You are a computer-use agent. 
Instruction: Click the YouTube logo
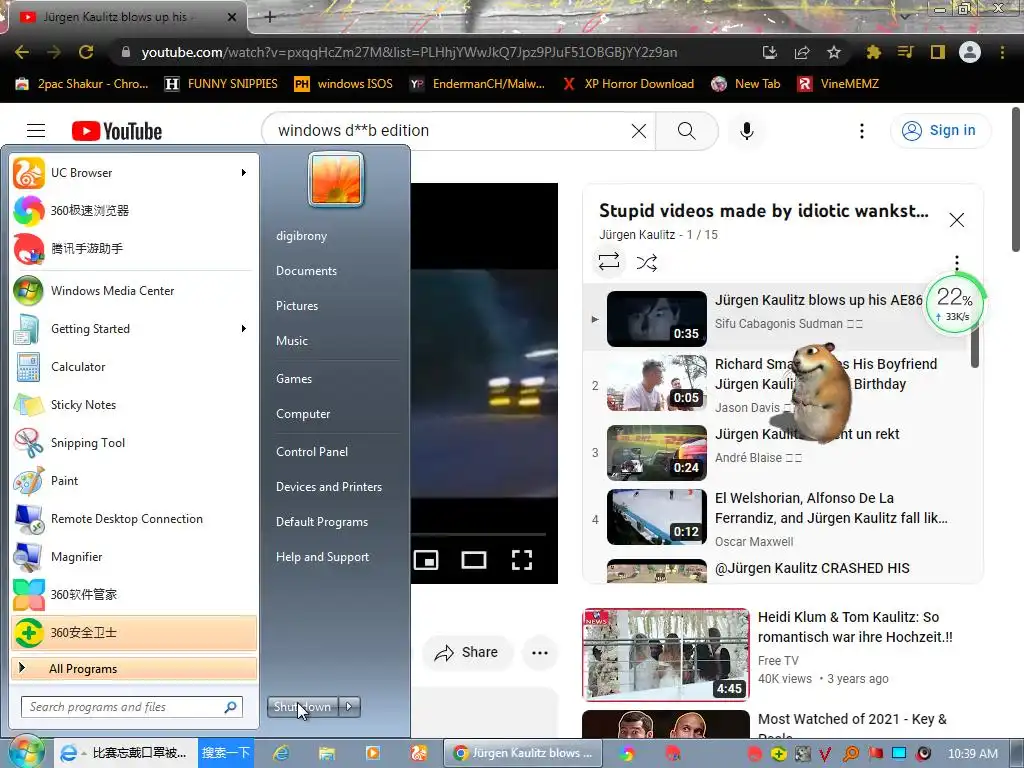click(x=117, y=131)
